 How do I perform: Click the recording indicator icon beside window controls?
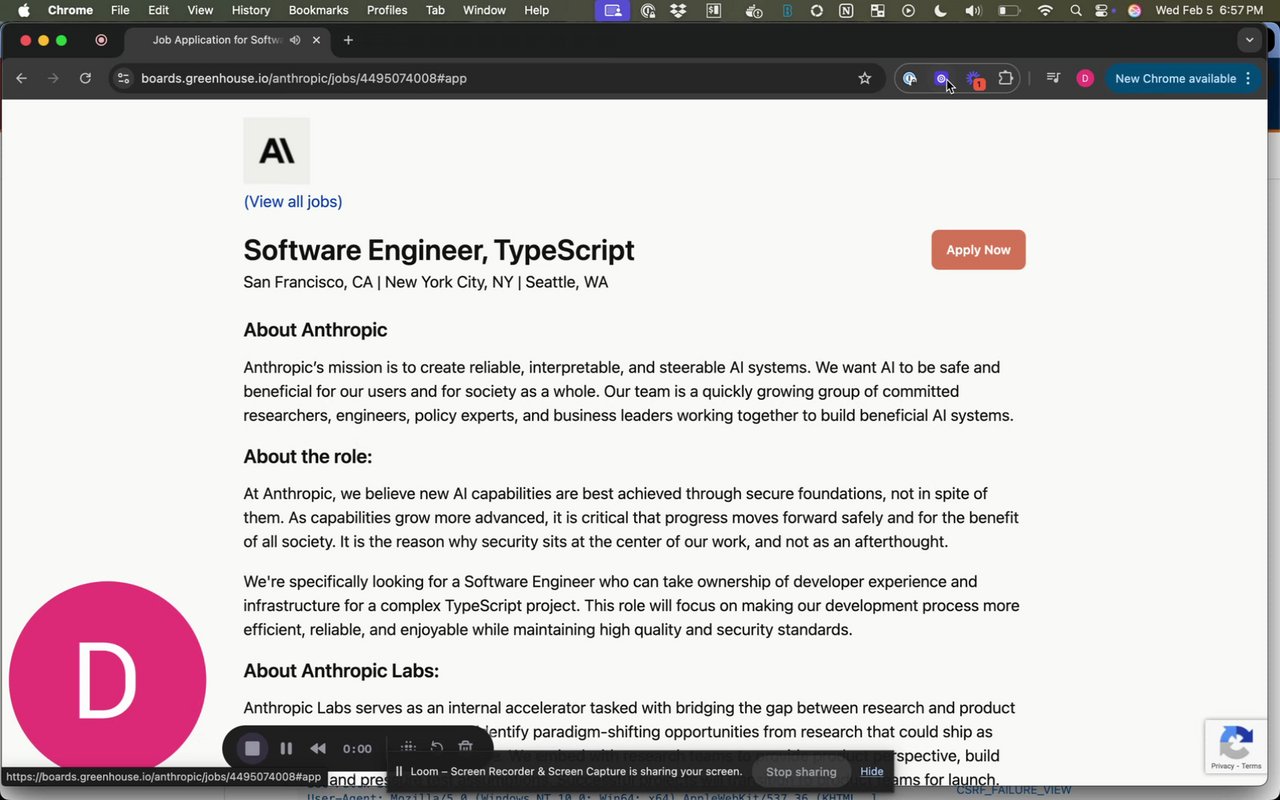[101, 40]
